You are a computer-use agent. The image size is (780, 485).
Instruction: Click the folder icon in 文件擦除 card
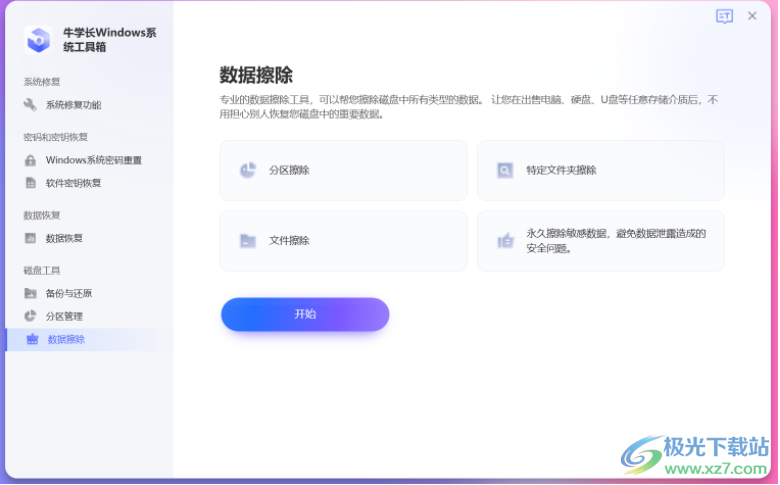point(248,241)
